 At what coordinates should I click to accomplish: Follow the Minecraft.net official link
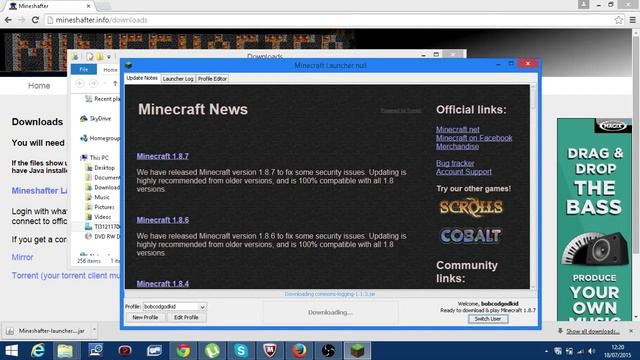(458, 129)
